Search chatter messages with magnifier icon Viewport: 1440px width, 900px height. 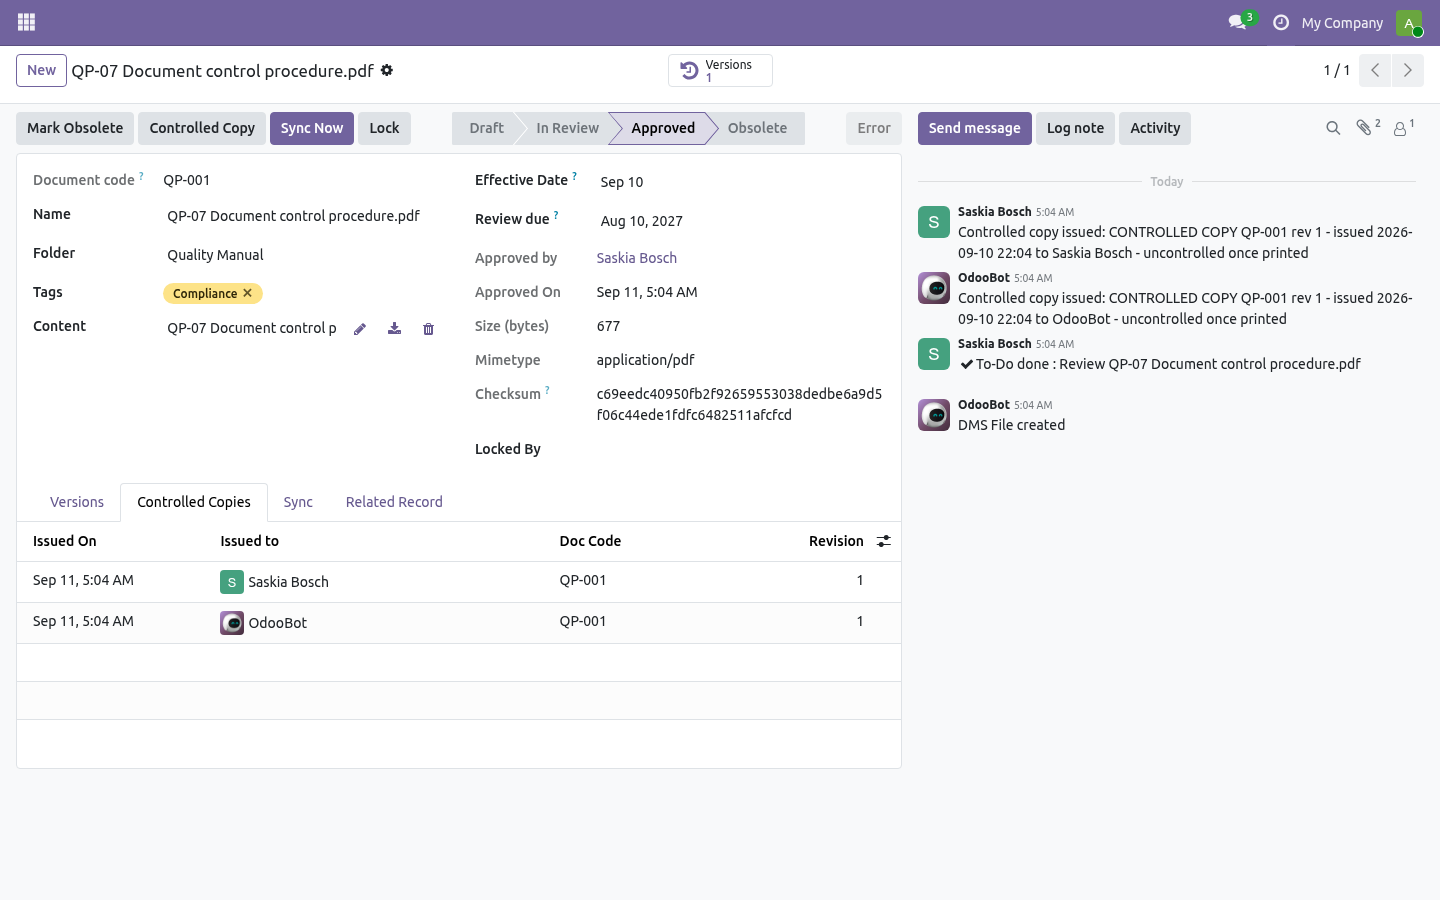[1333, 128]
